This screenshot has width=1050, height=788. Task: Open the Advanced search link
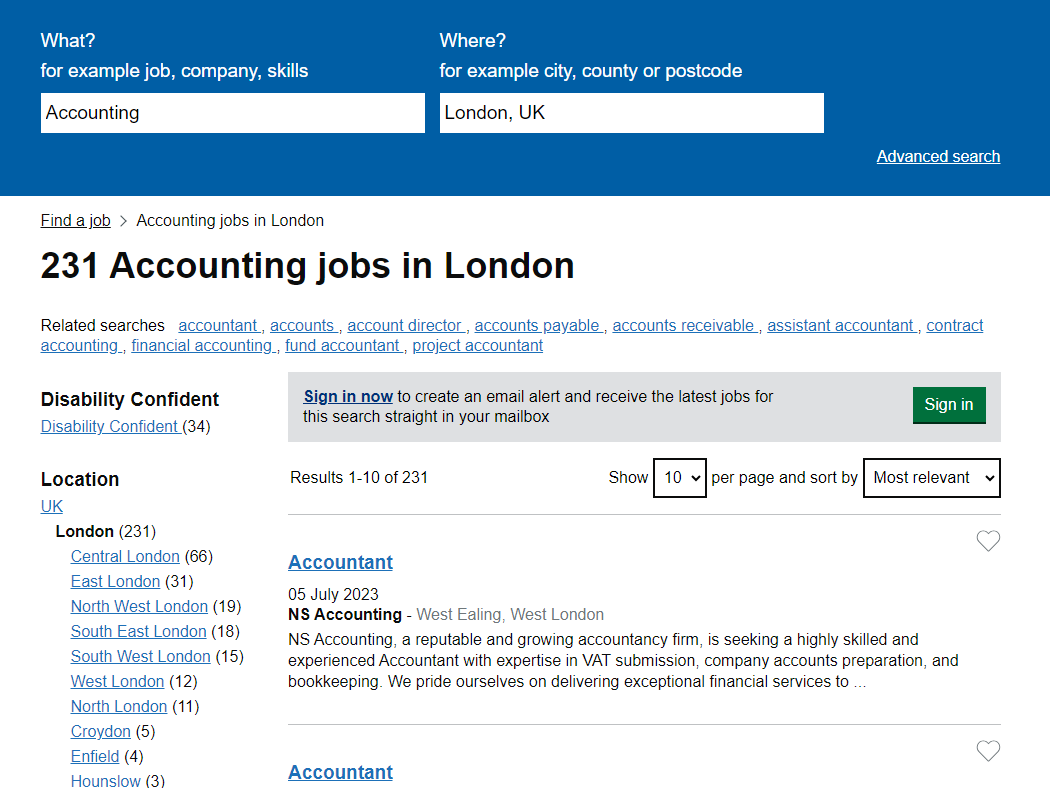938,156
